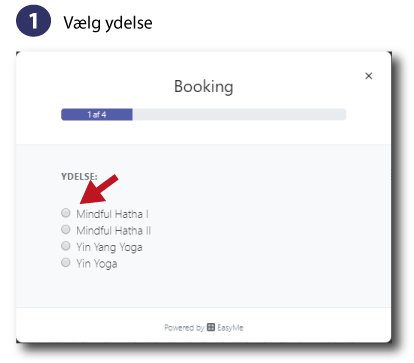
Task: Open the EasyMe text link
Action: [x=230, y=328]
